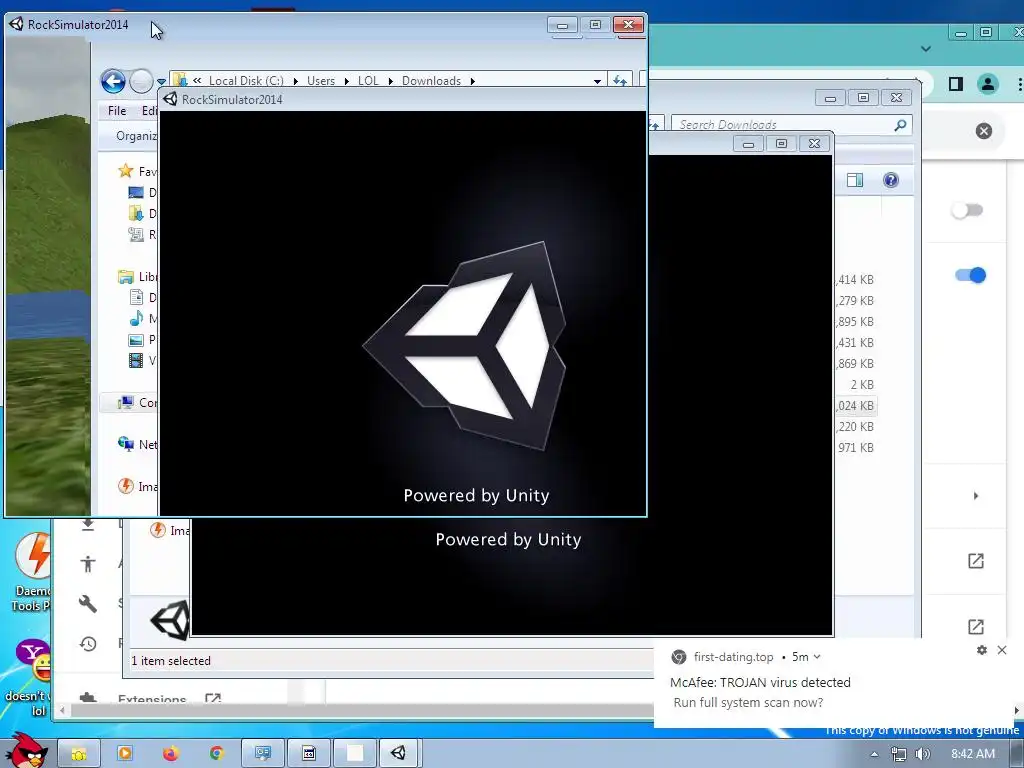
Task: Click the Chrome settings downloads arrow icon
Action: tap(88, 524)
